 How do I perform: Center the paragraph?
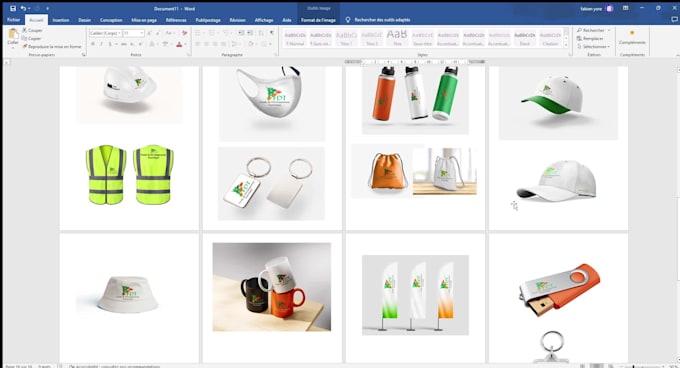pos(206,44)
